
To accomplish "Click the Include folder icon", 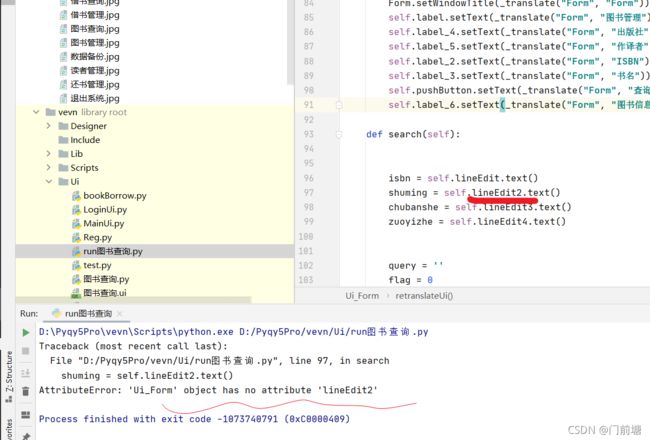I will [63, 140].
